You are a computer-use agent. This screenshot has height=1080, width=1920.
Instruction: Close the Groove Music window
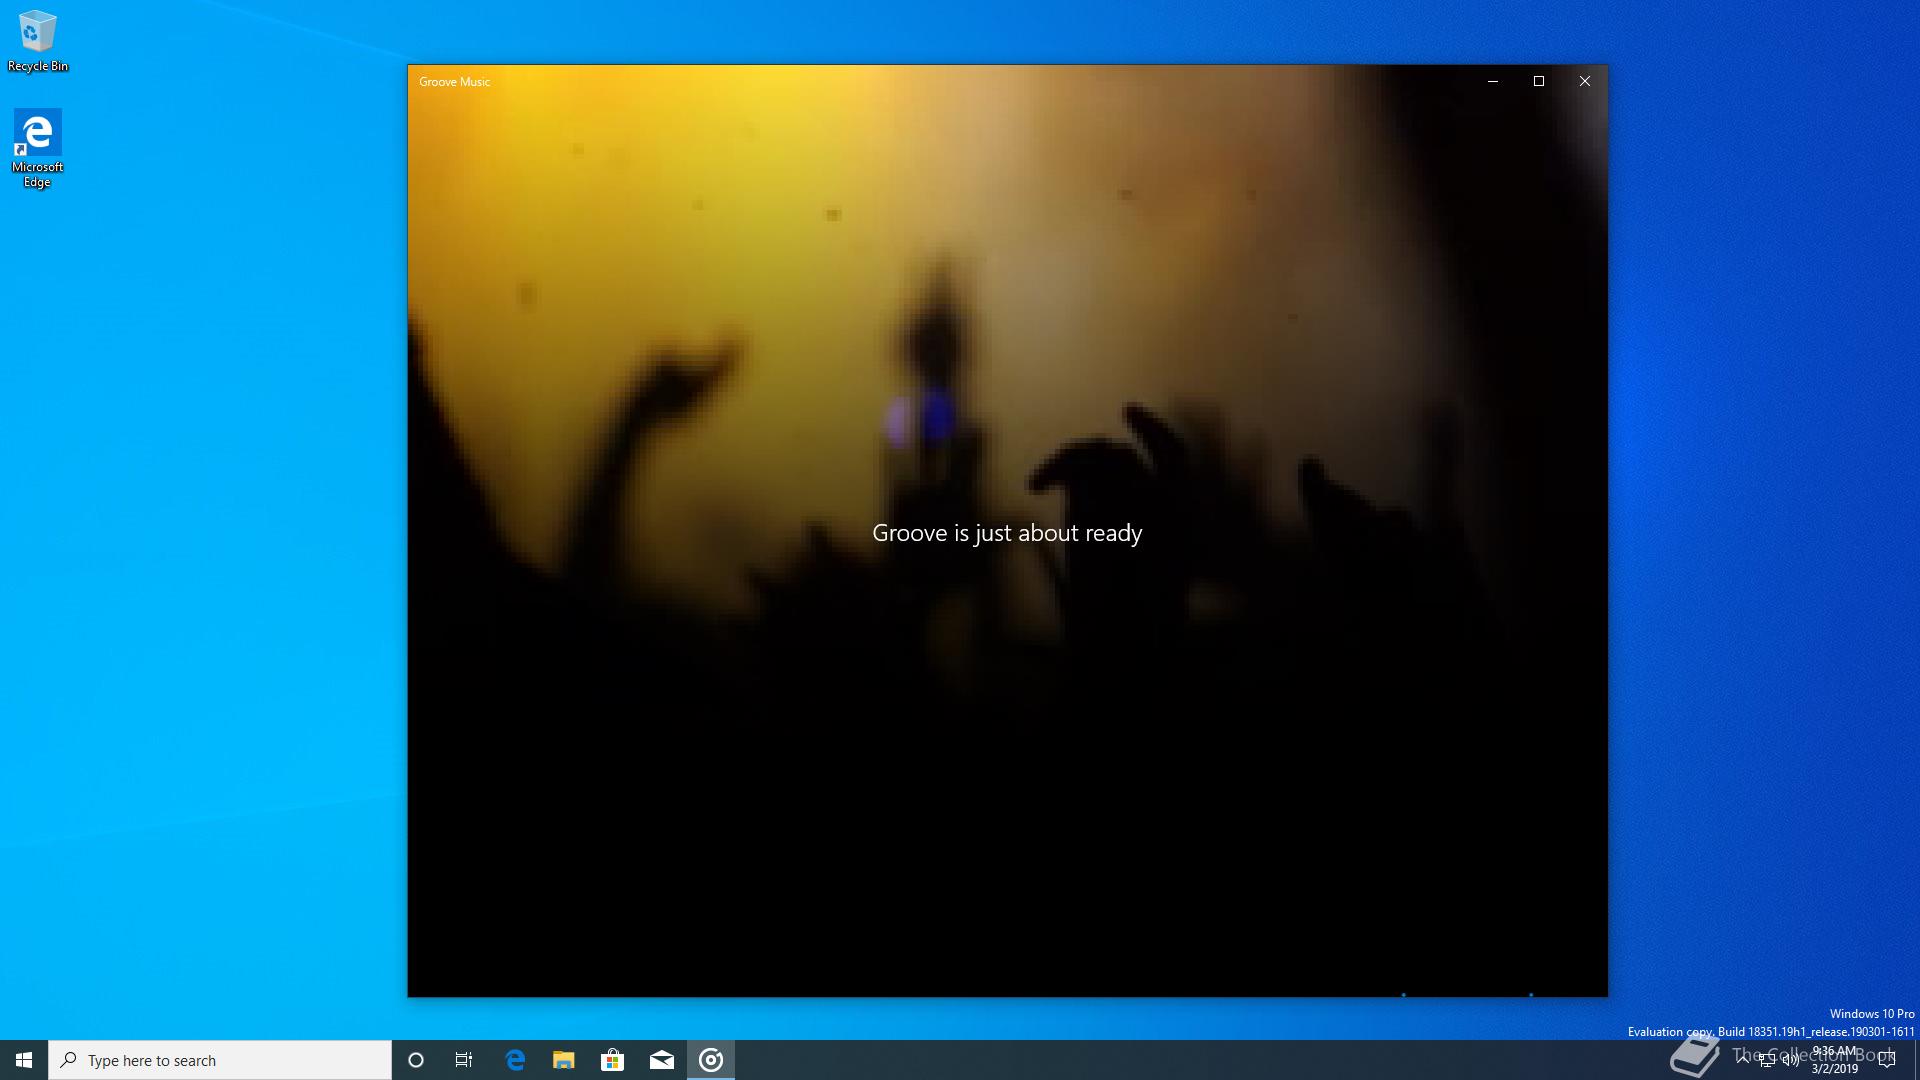(1585, 81)
